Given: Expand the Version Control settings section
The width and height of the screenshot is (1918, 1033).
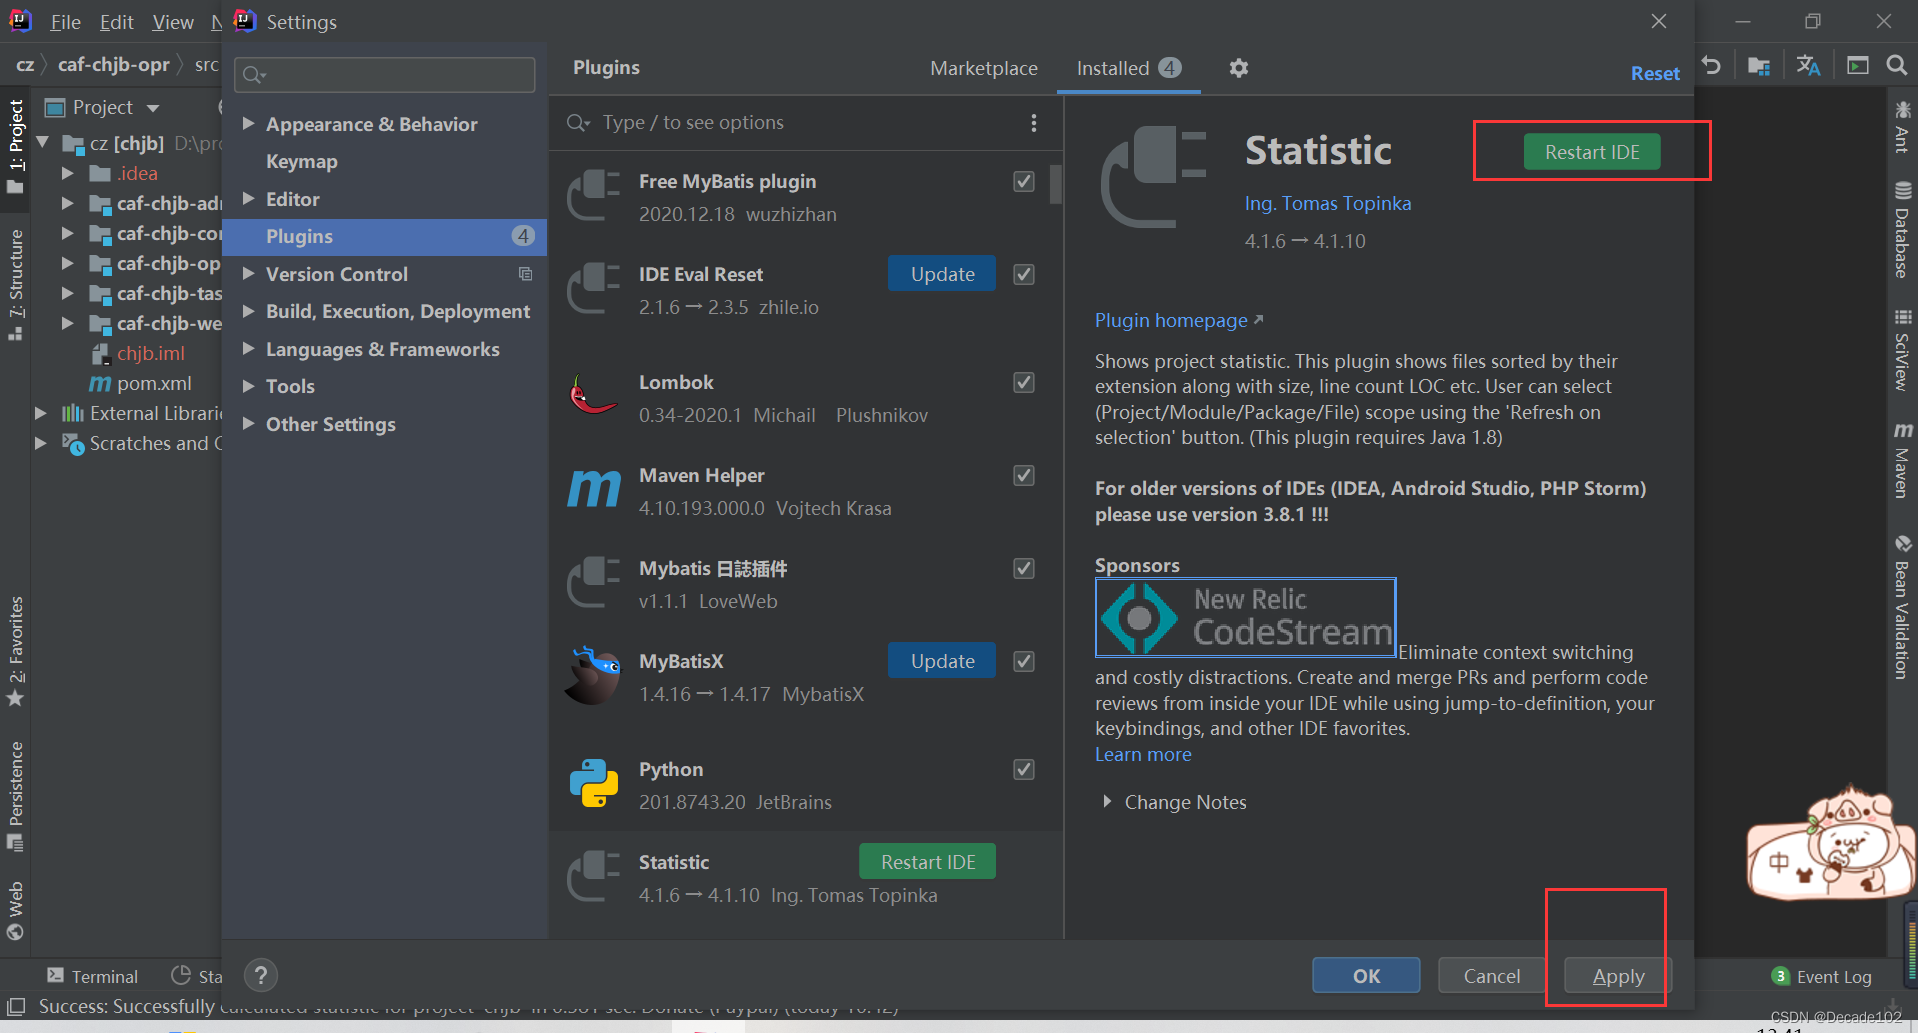Looking at the screenshot, I should (248, 274).
